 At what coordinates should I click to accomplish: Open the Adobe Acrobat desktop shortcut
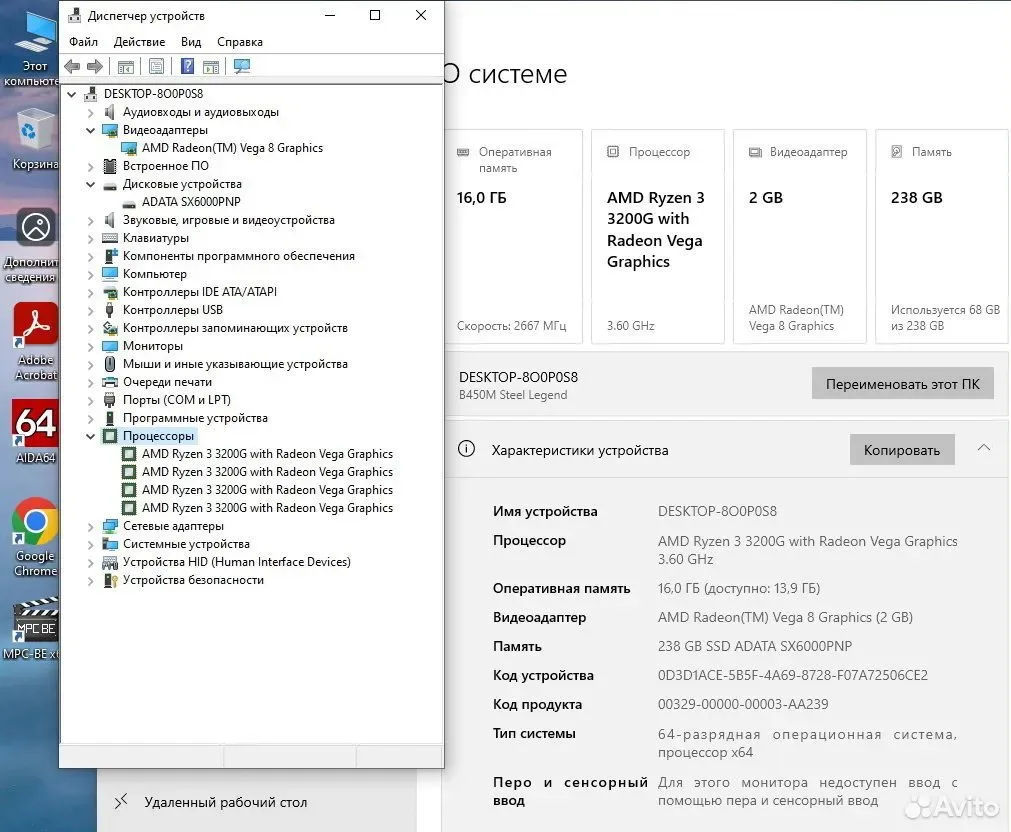tap(36, 342)
